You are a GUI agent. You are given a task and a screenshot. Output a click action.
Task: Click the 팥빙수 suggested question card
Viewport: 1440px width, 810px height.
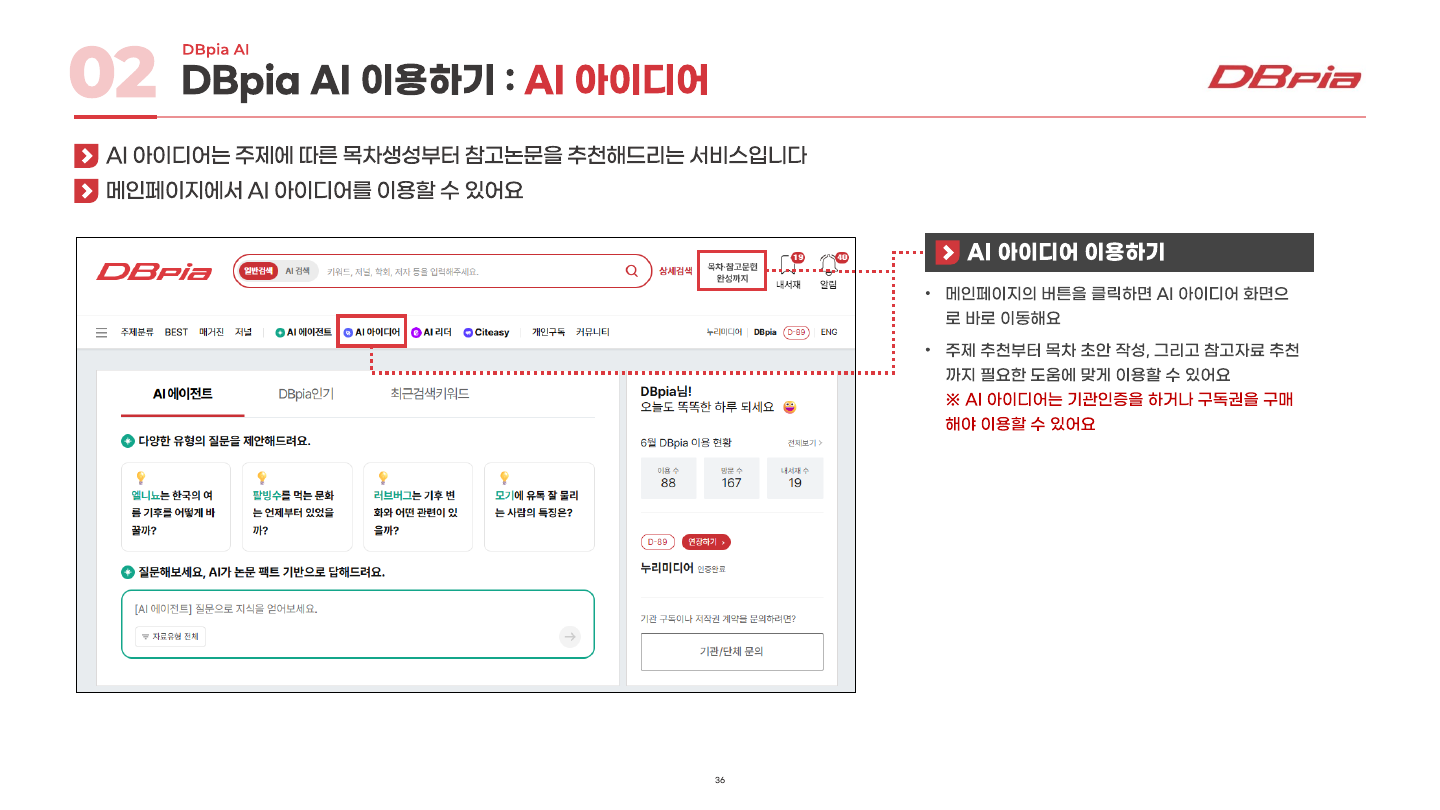(x=297, y=507)
